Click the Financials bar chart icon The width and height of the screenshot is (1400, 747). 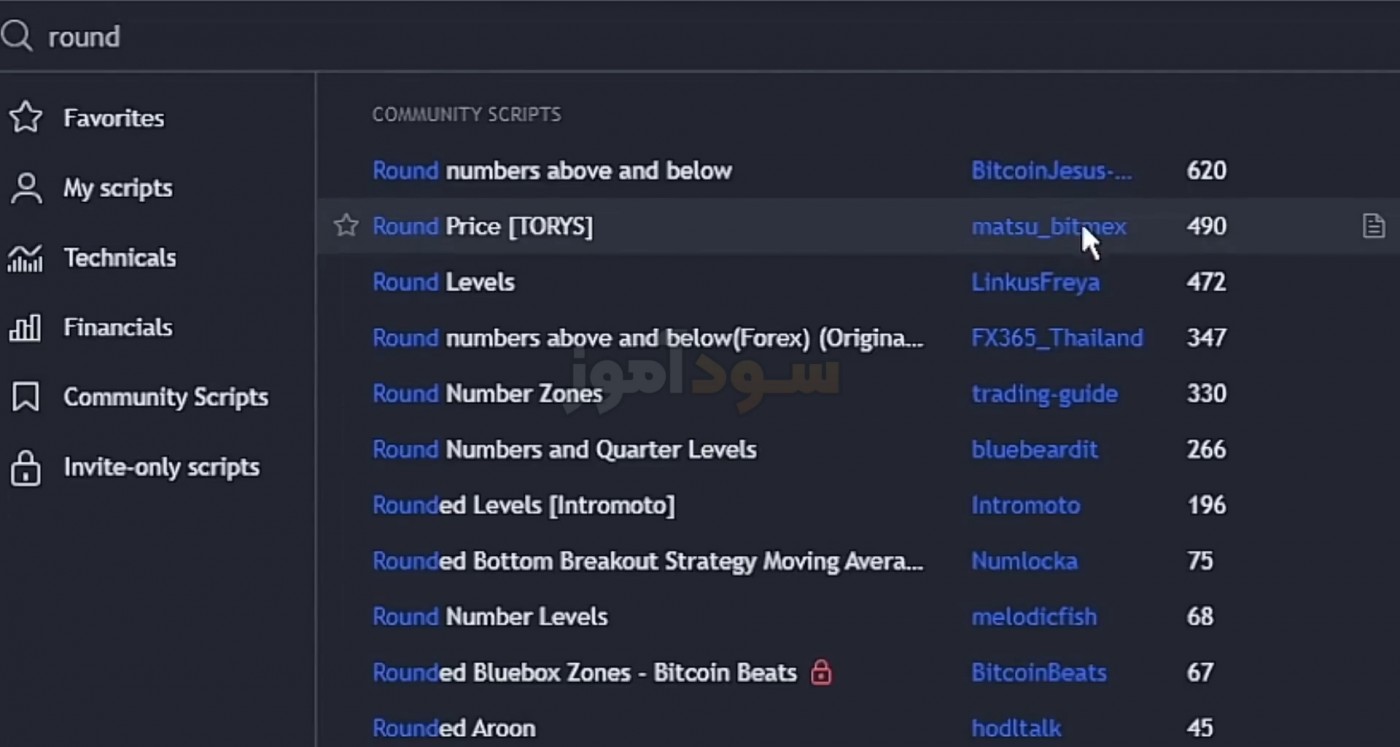pyautogui.click(x=25, y=328)
